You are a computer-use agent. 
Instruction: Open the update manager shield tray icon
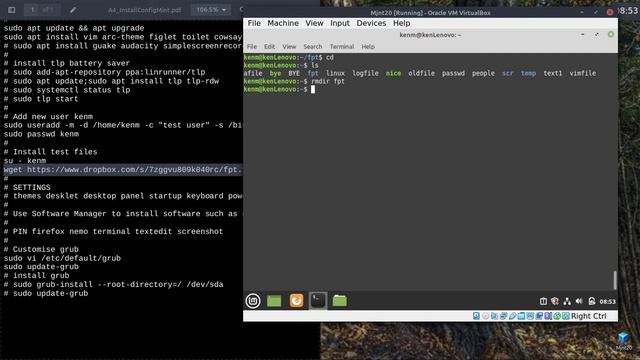[555, 301]
